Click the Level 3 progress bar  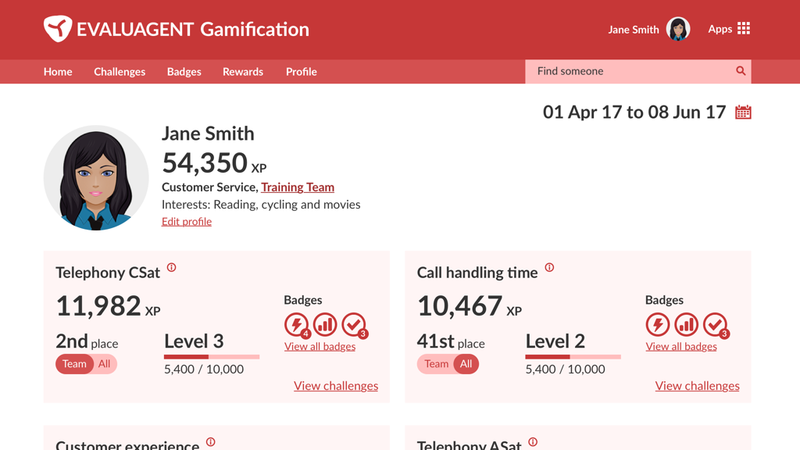point(212,357)
